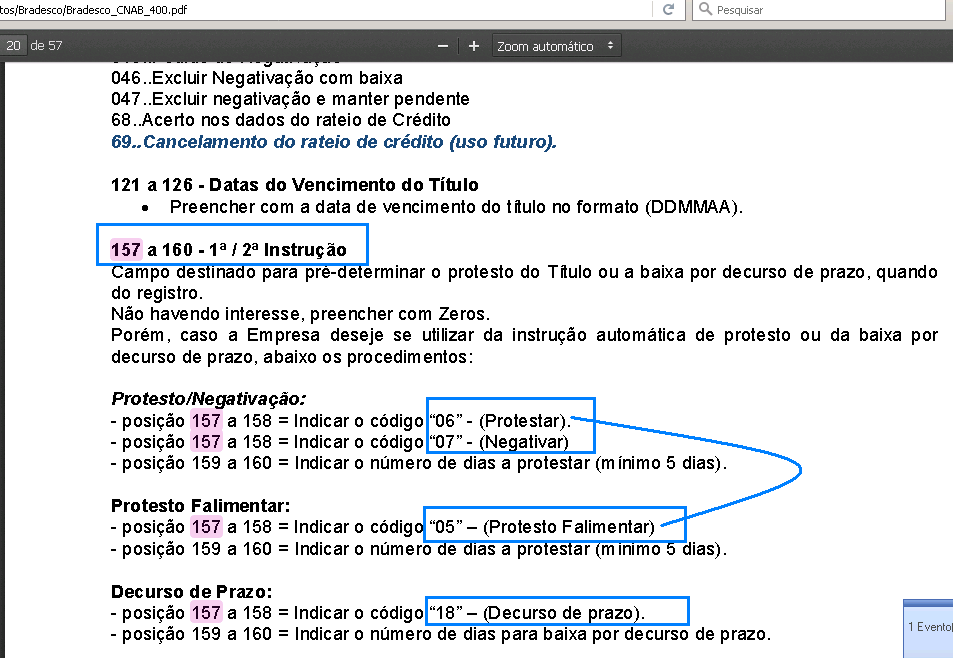Open the "Zoom automático" zoom dropdown
The width and height of the screenshot is (953, 658).
[x=556, y=46]
